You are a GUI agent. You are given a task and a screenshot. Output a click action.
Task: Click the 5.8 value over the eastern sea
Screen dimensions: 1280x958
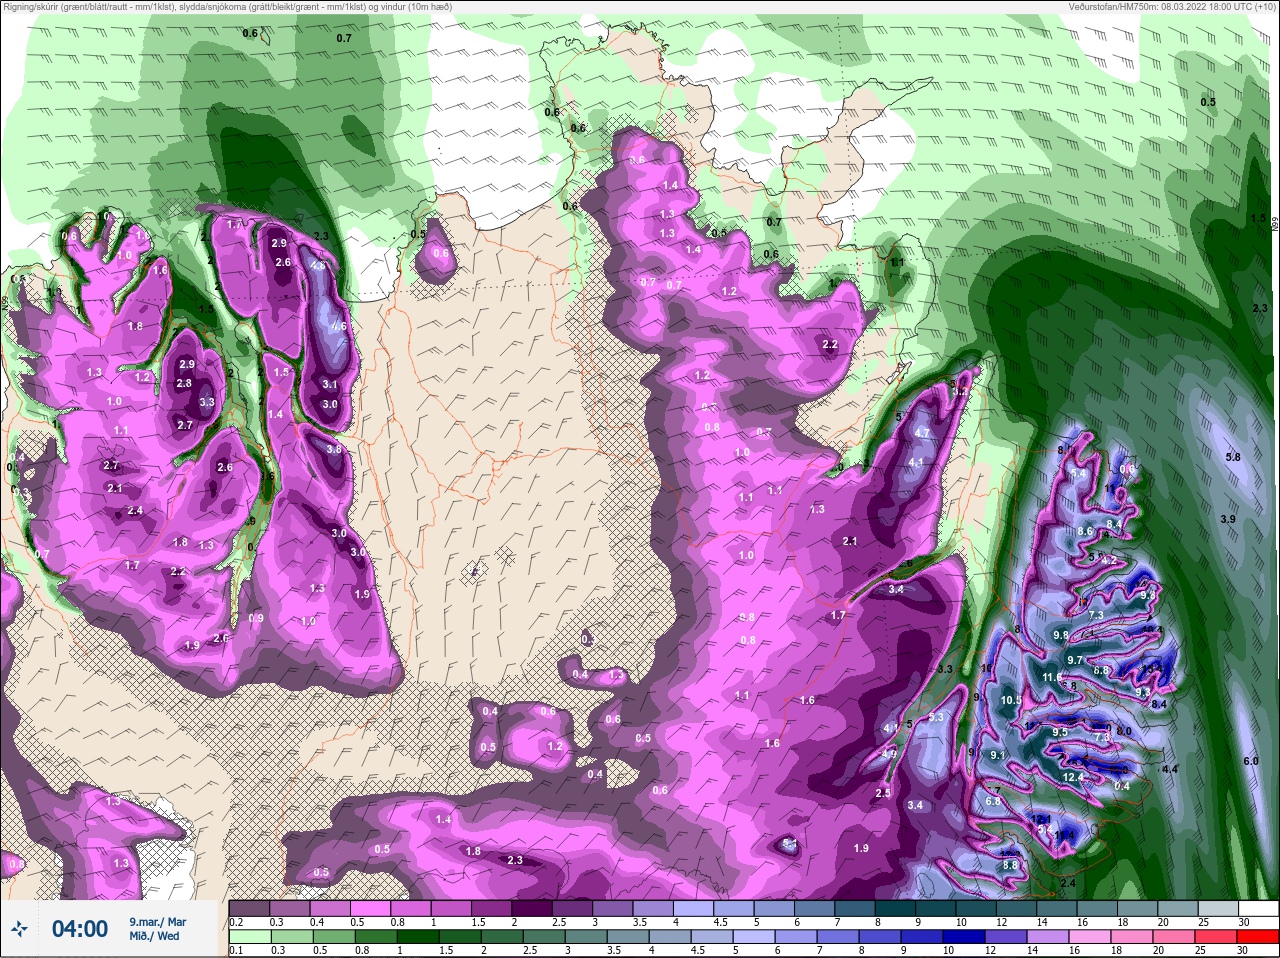1233,457
